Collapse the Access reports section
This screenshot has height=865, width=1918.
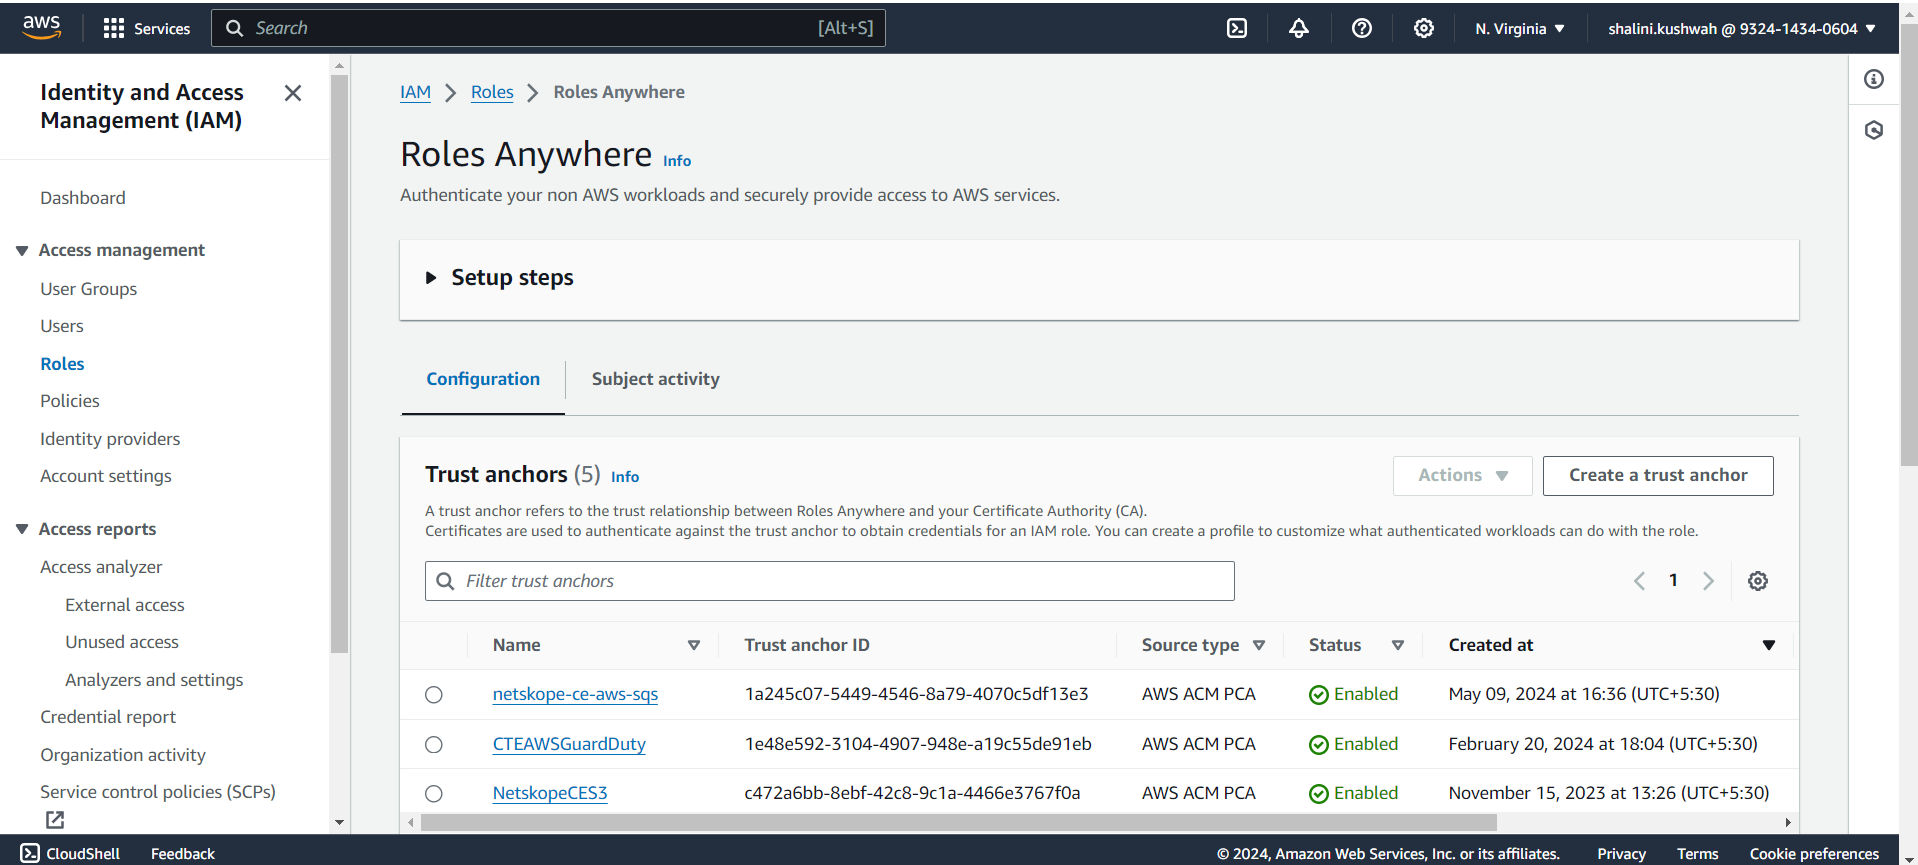click(x=22, y=529)
